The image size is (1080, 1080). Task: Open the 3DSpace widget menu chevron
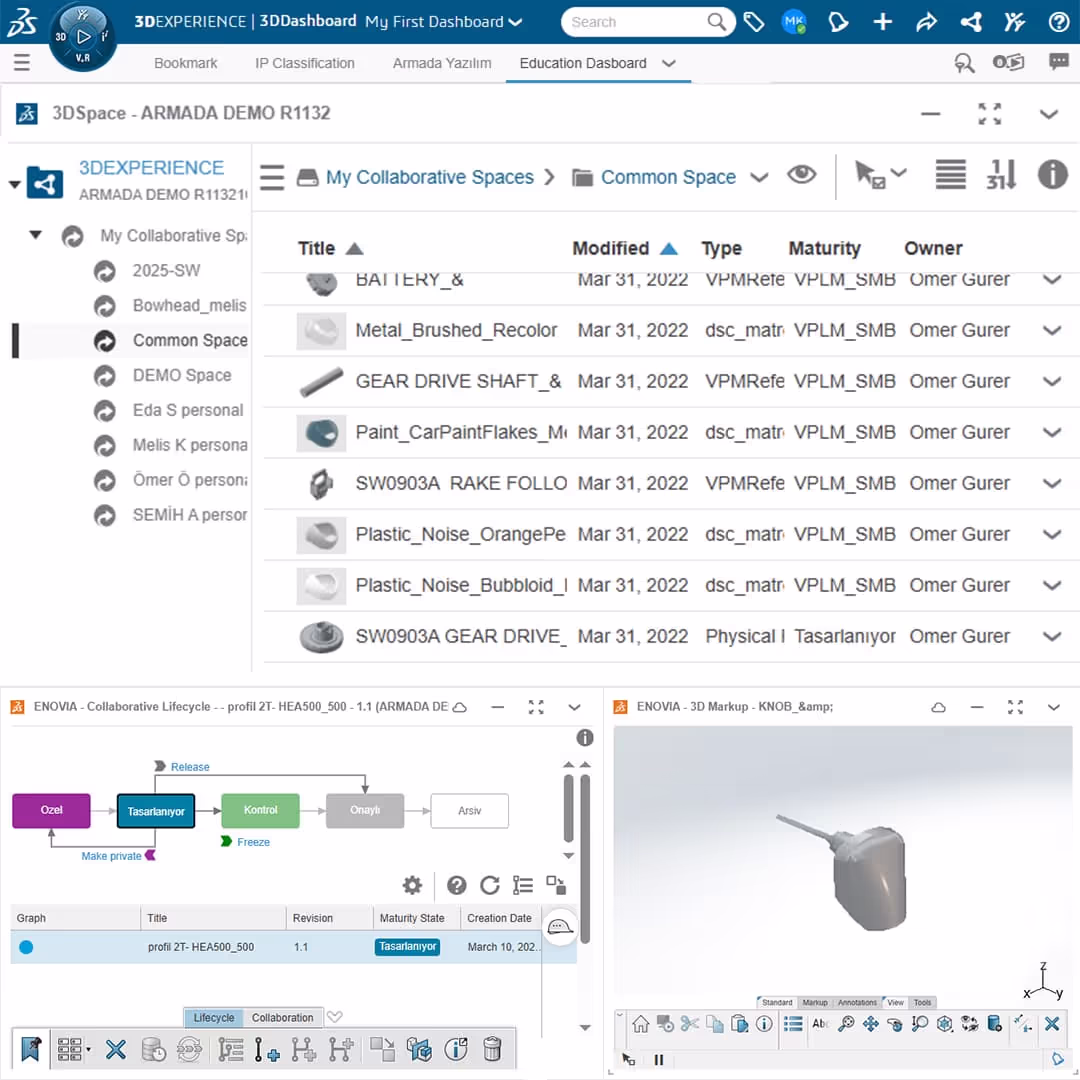(1048, 114)
